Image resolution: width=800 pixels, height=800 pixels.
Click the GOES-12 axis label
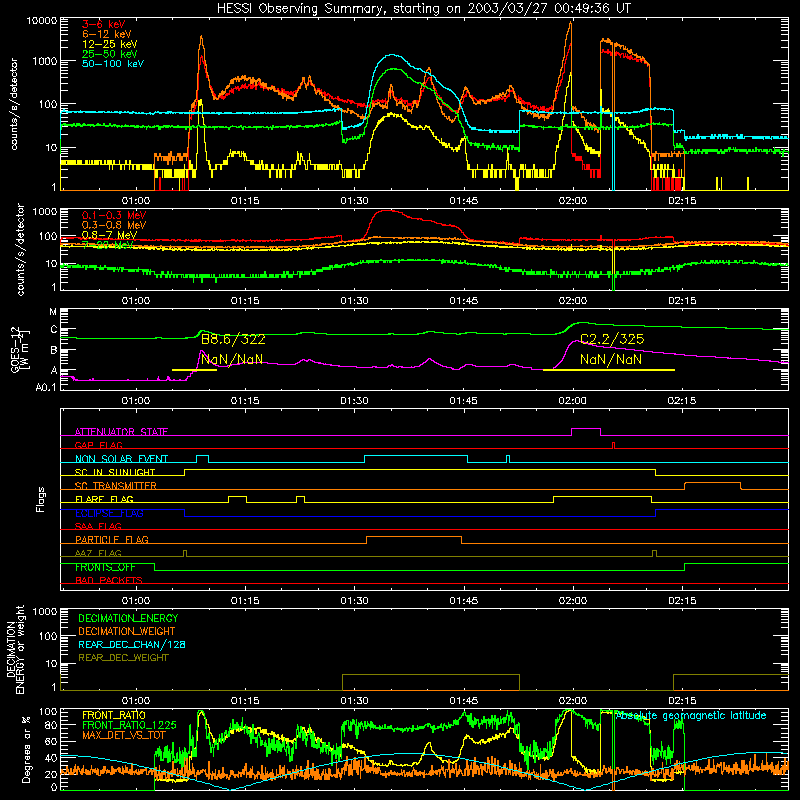point(19,350)
